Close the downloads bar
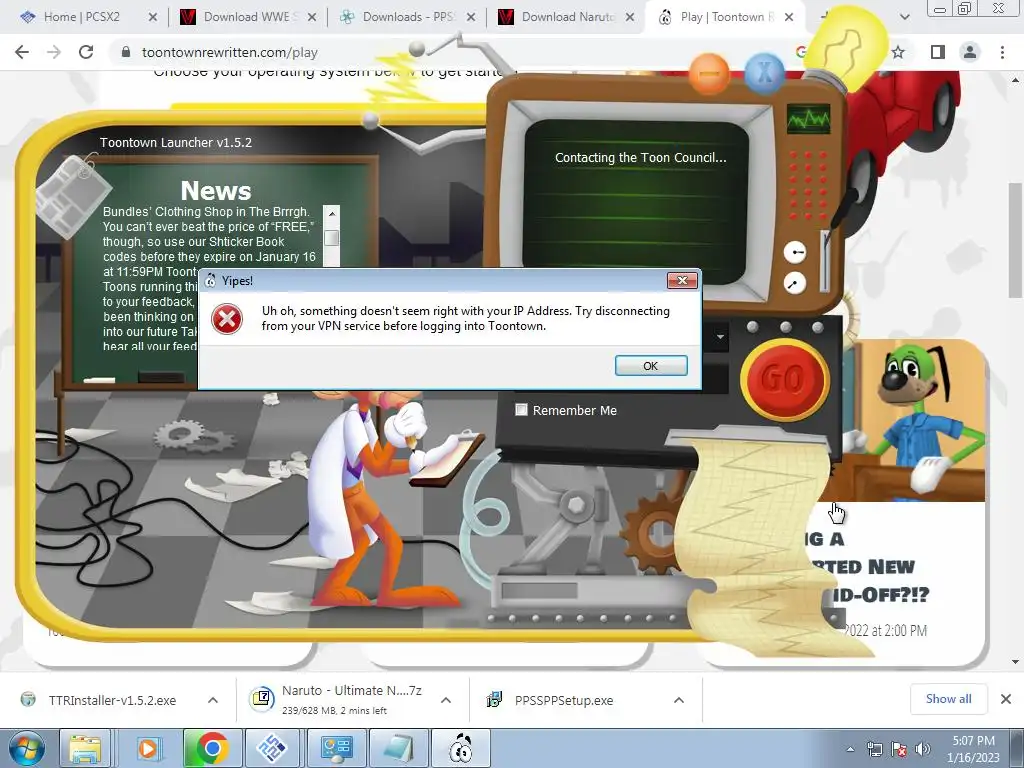 coord(1006,699)
